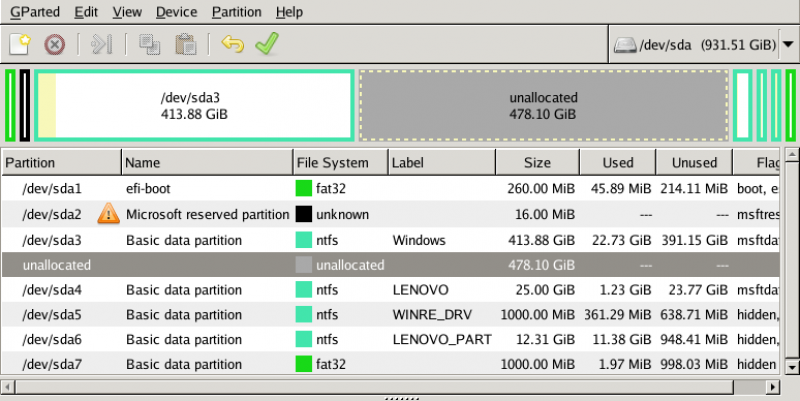Open the Help menu
The image size is (800, 401).
coord(289,12)
